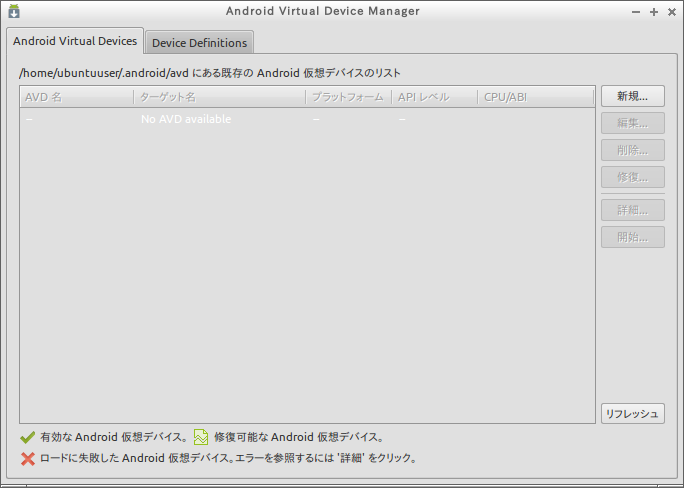The height and width of the screenshot is (488, 684).
Task: Click the 編集... edit button
Action: click(633, 123)
